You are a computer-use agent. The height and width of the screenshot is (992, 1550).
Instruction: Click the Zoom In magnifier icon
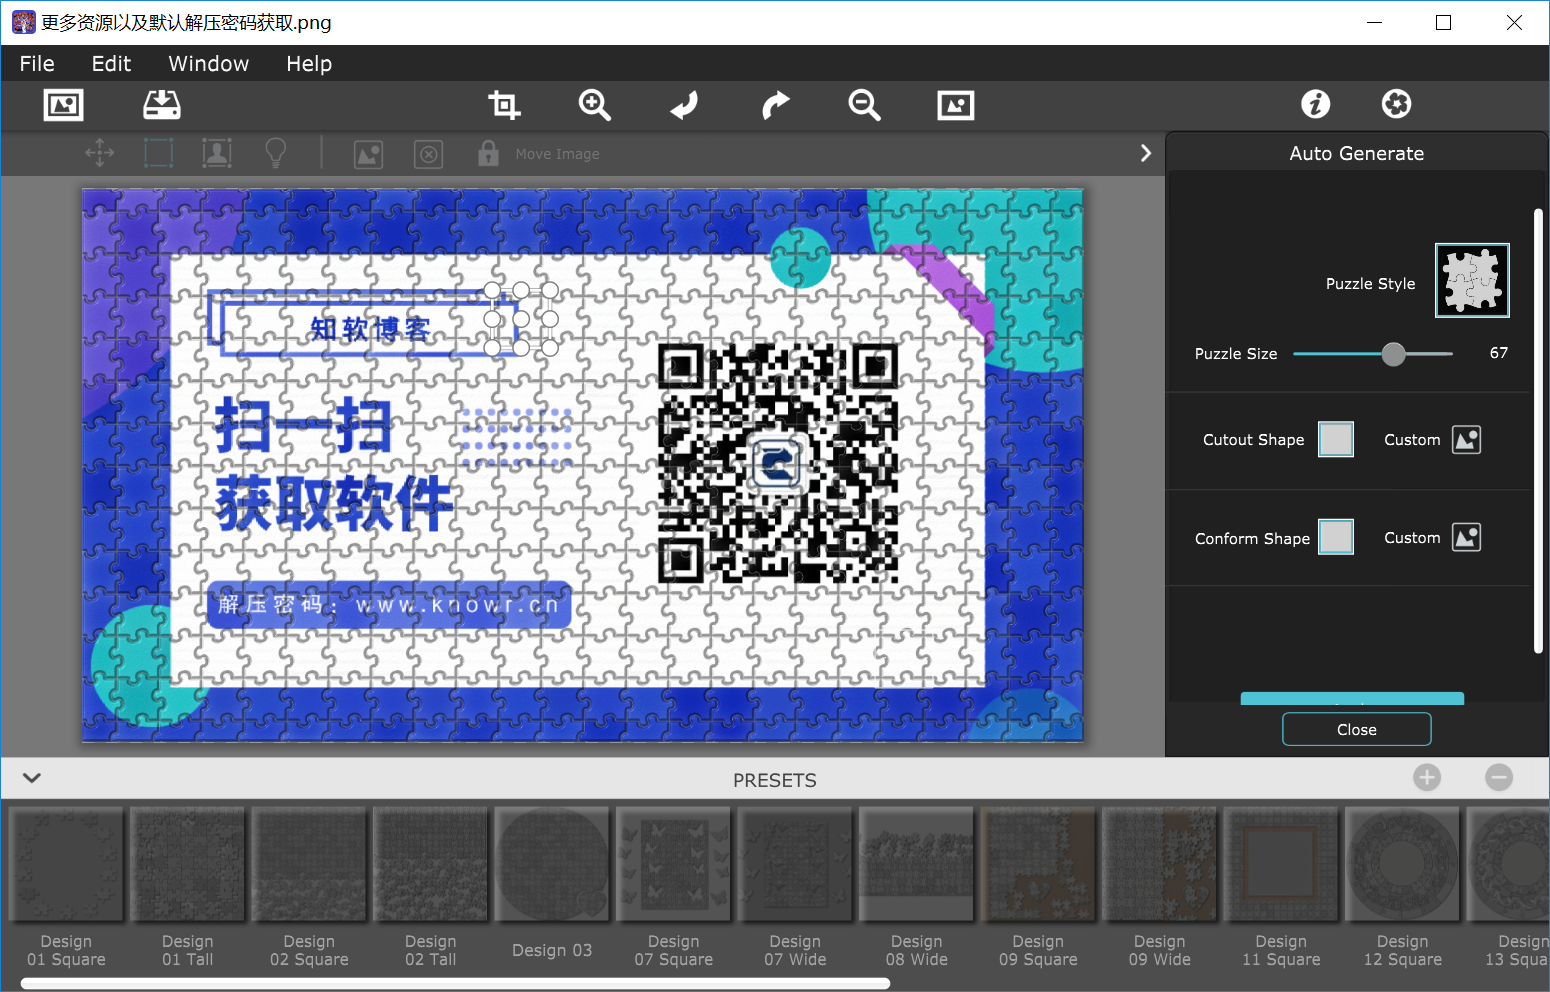coord(594,105)
